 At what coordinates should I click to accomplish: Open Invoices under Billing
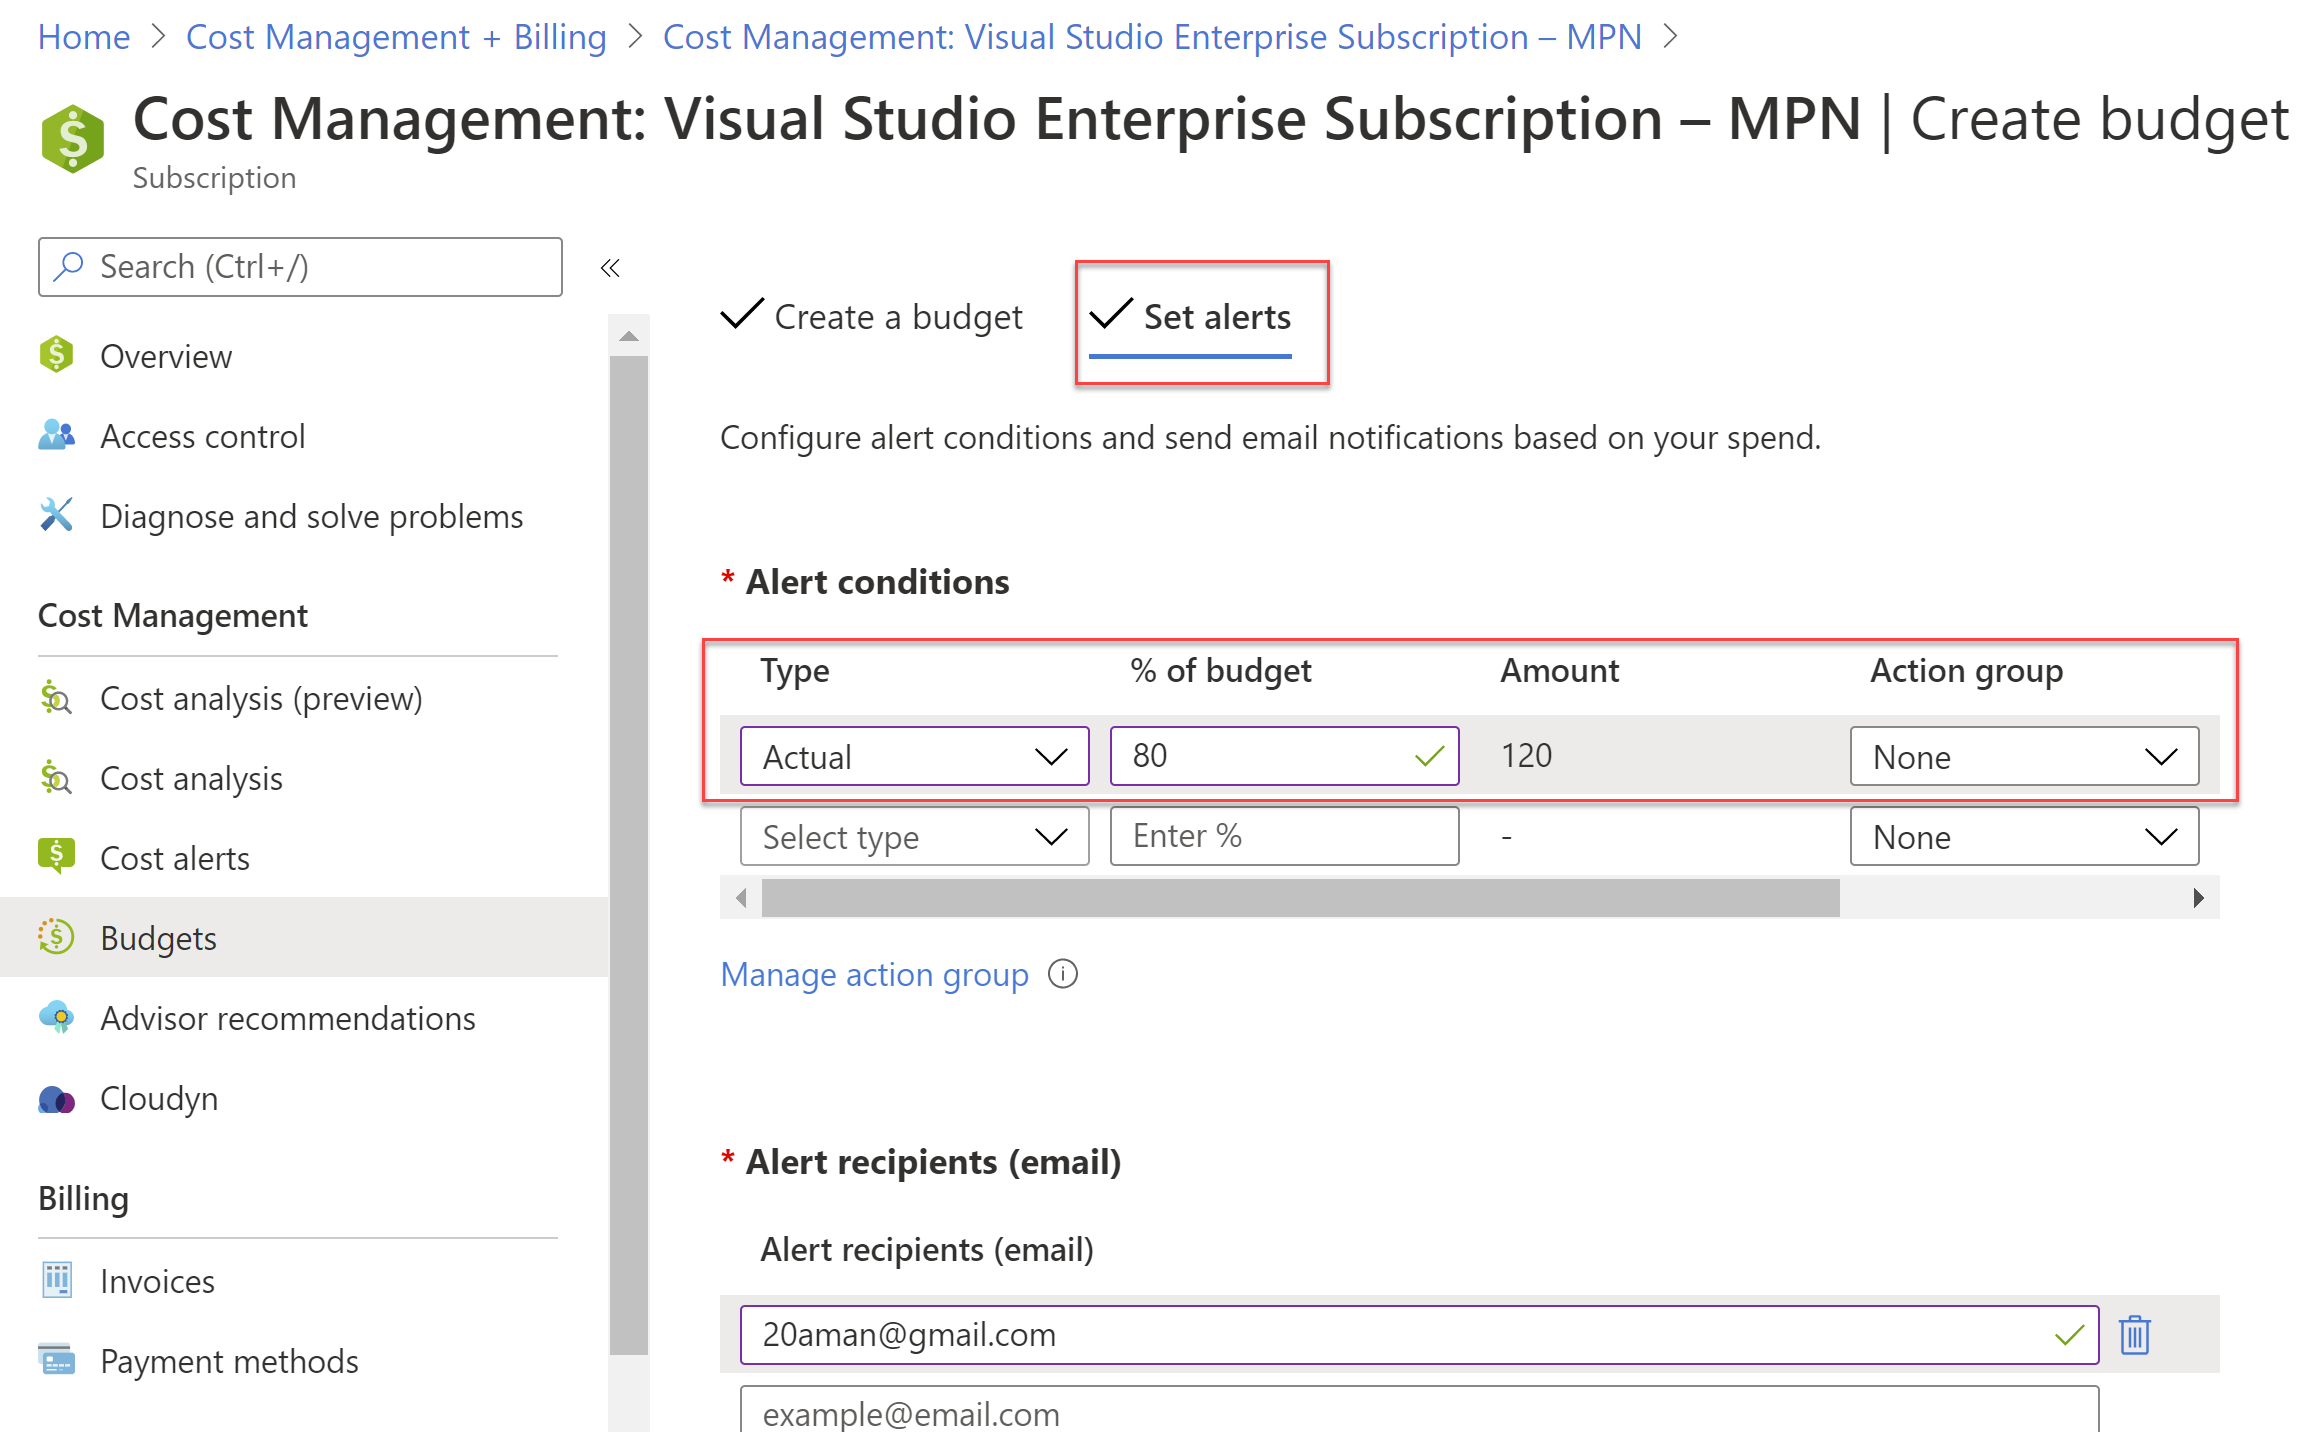pyautogui.click(x=157, y=1281)
